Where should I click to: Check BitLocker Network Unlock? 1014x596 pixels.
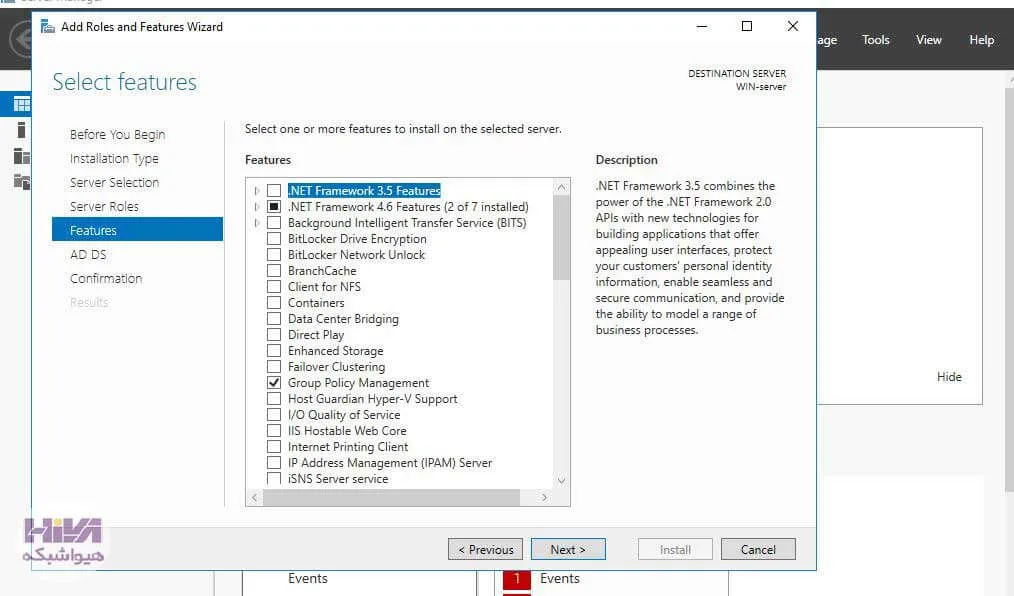274,255
